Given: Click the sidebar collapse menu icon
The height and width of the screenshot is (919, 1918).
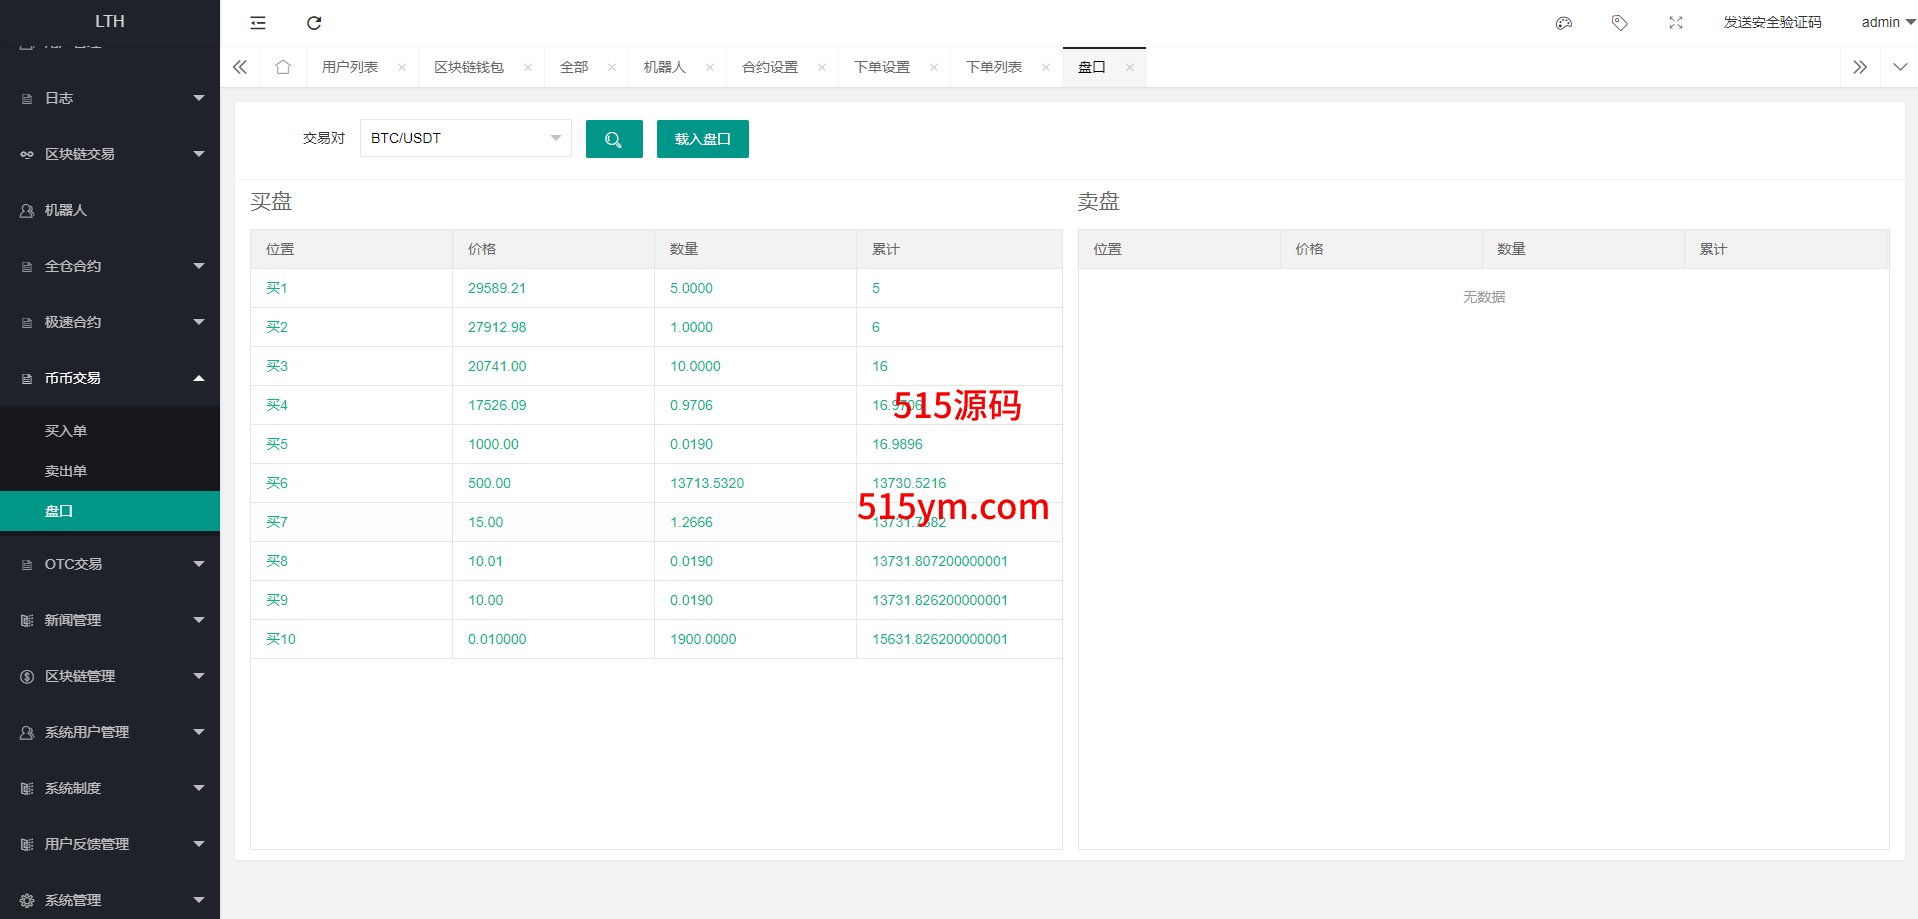Looking at the screenshot, I should [258, 23].
